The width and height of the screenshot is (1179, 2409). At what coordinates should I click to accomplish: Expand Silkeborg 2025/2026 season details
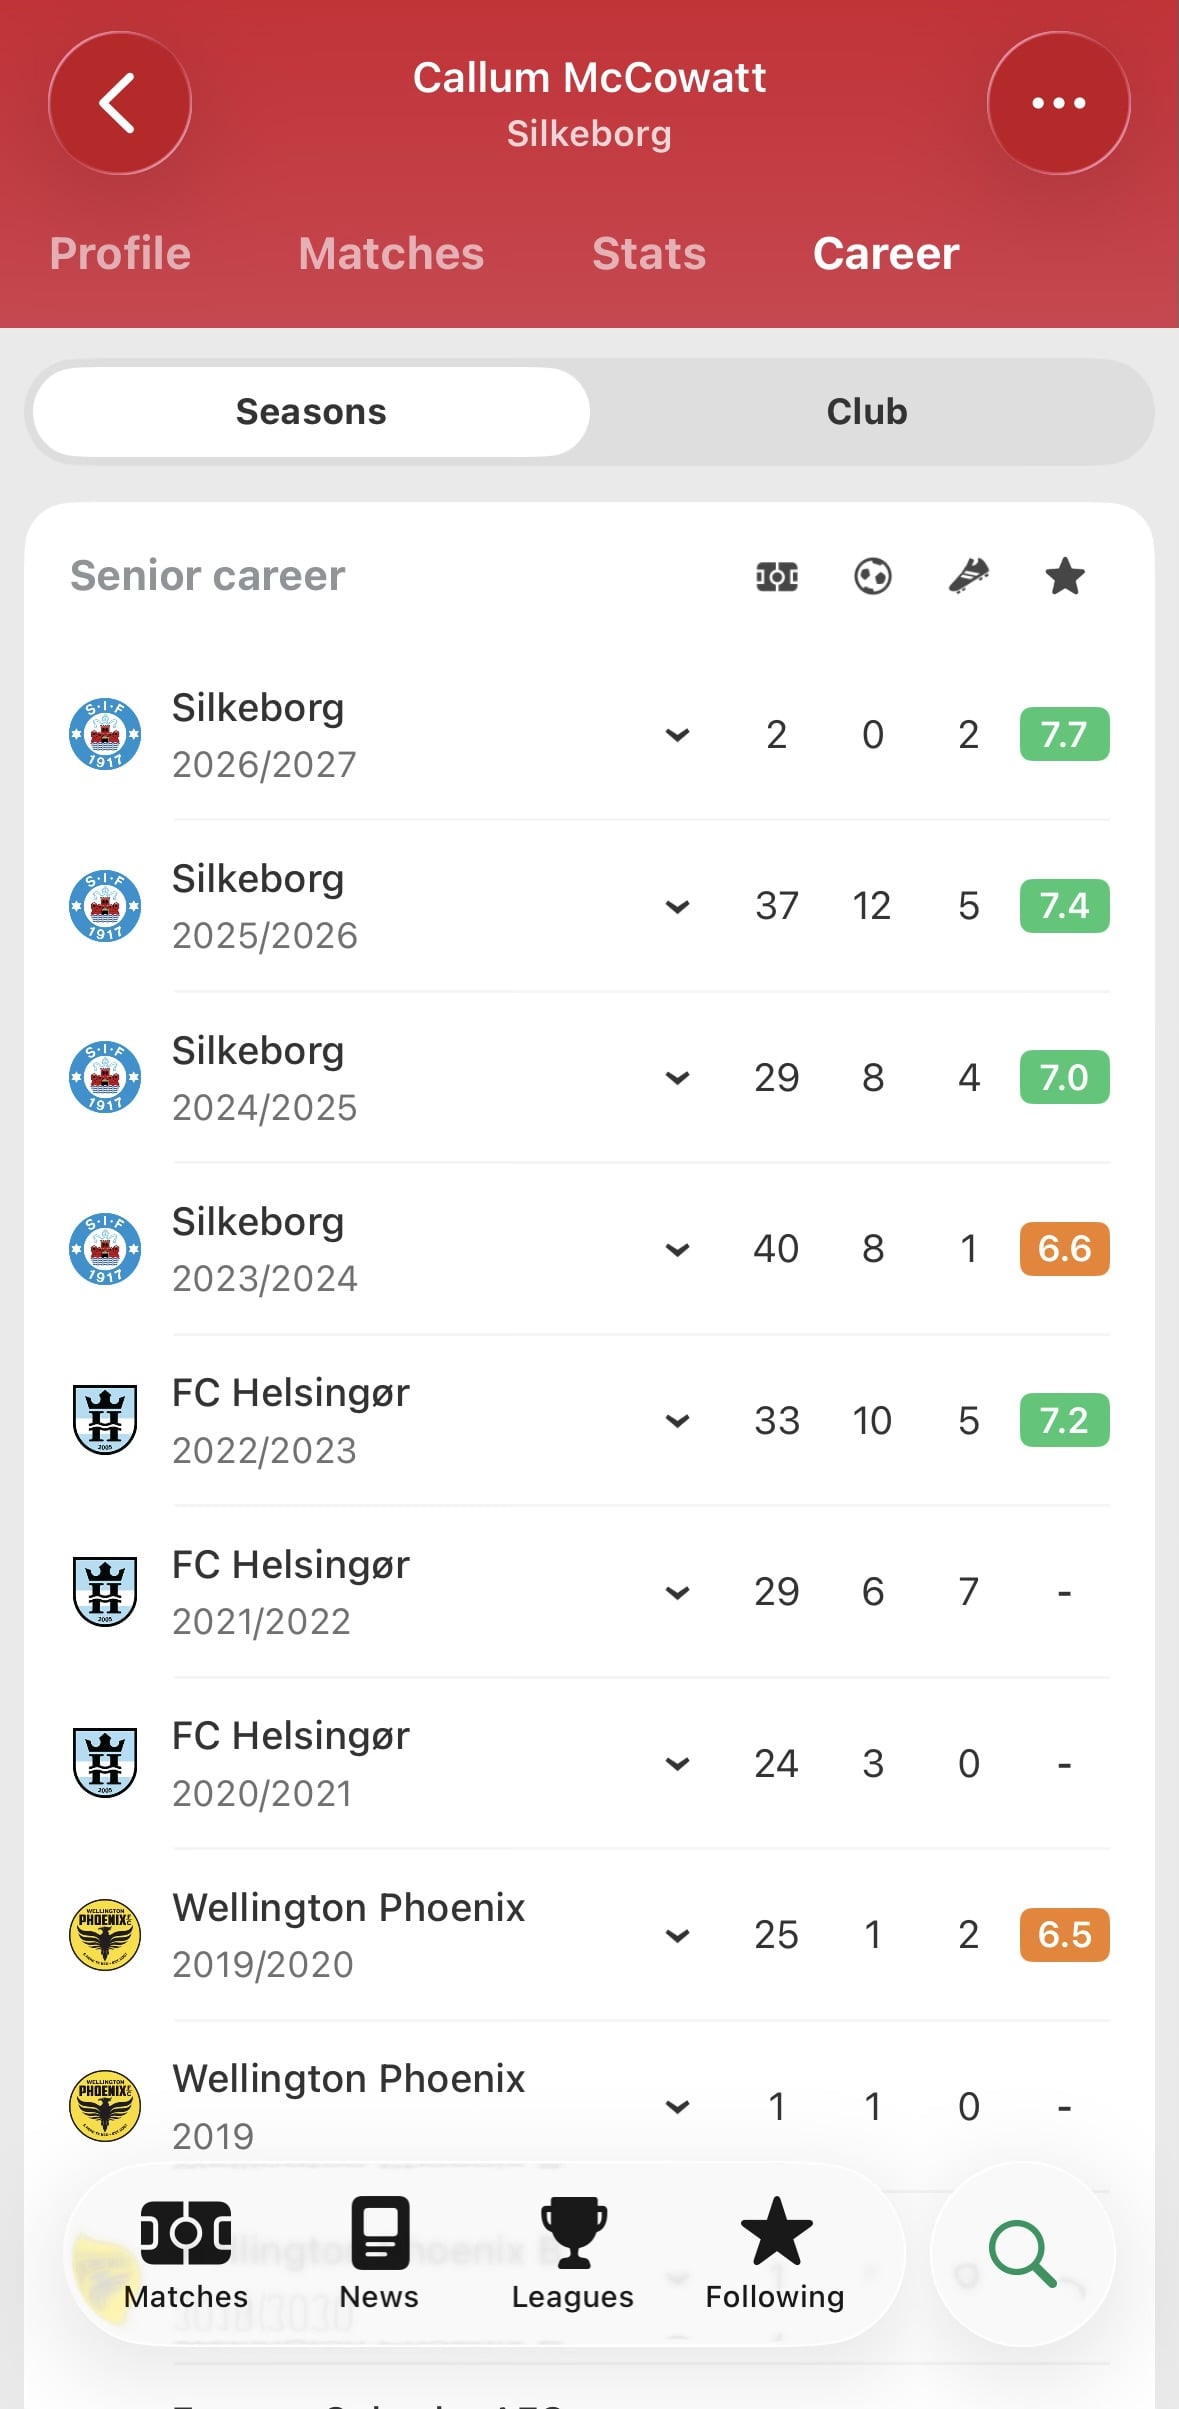[678, 907]
